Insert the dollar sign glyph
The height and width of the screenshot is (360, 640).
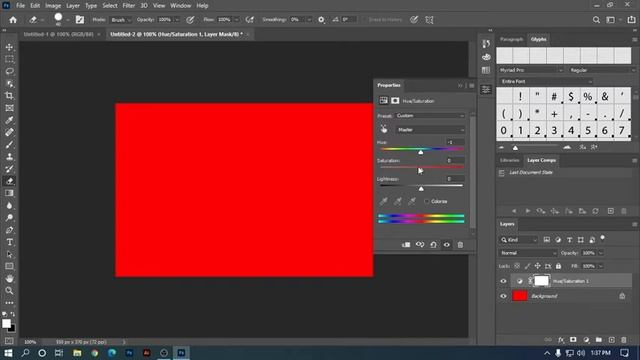(x=571, y=96)
